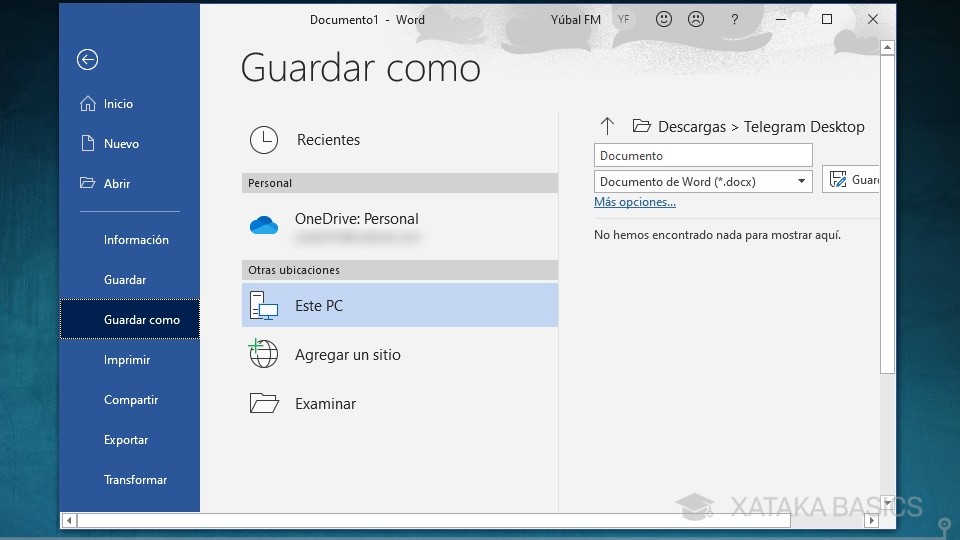Click the vertical scrollbar down arrow
This screenshot has width=960, height=540.
tap(887, 503)
